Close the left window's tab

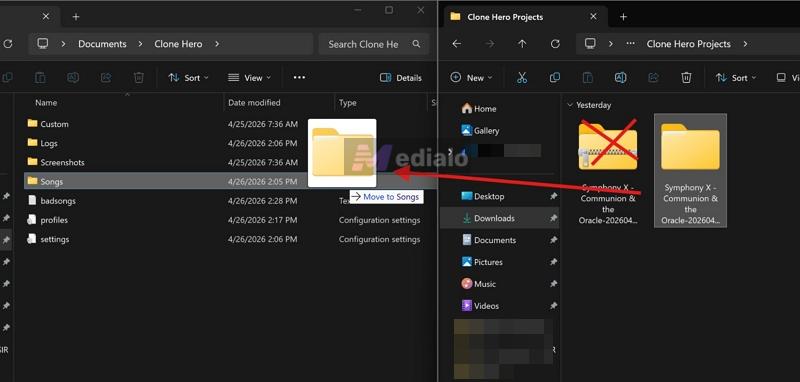[x=46, y=17]
